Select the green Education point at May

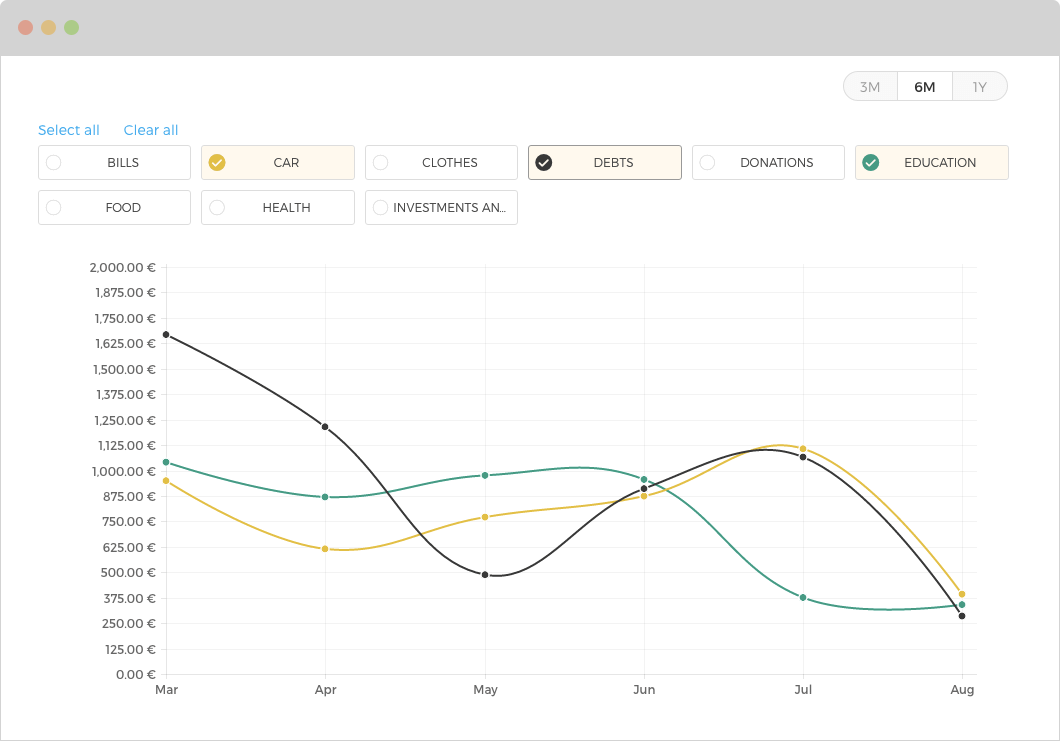(485, 475)
